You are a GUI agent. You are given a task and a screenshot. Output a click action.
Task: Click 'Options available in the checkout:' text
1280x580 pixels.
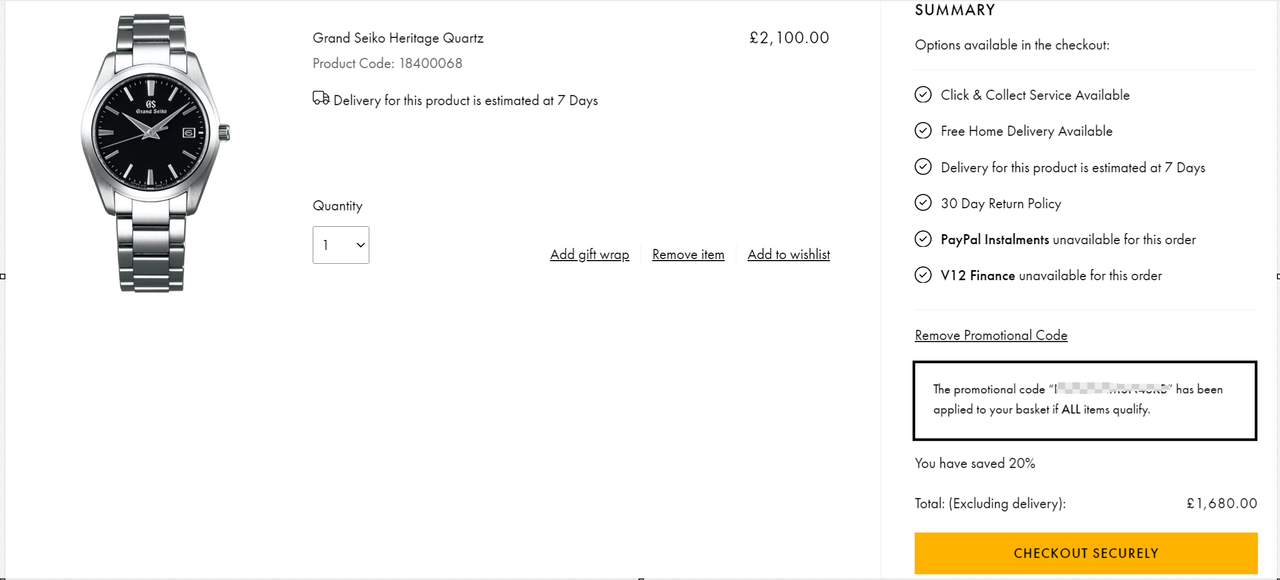point(1012,45)
